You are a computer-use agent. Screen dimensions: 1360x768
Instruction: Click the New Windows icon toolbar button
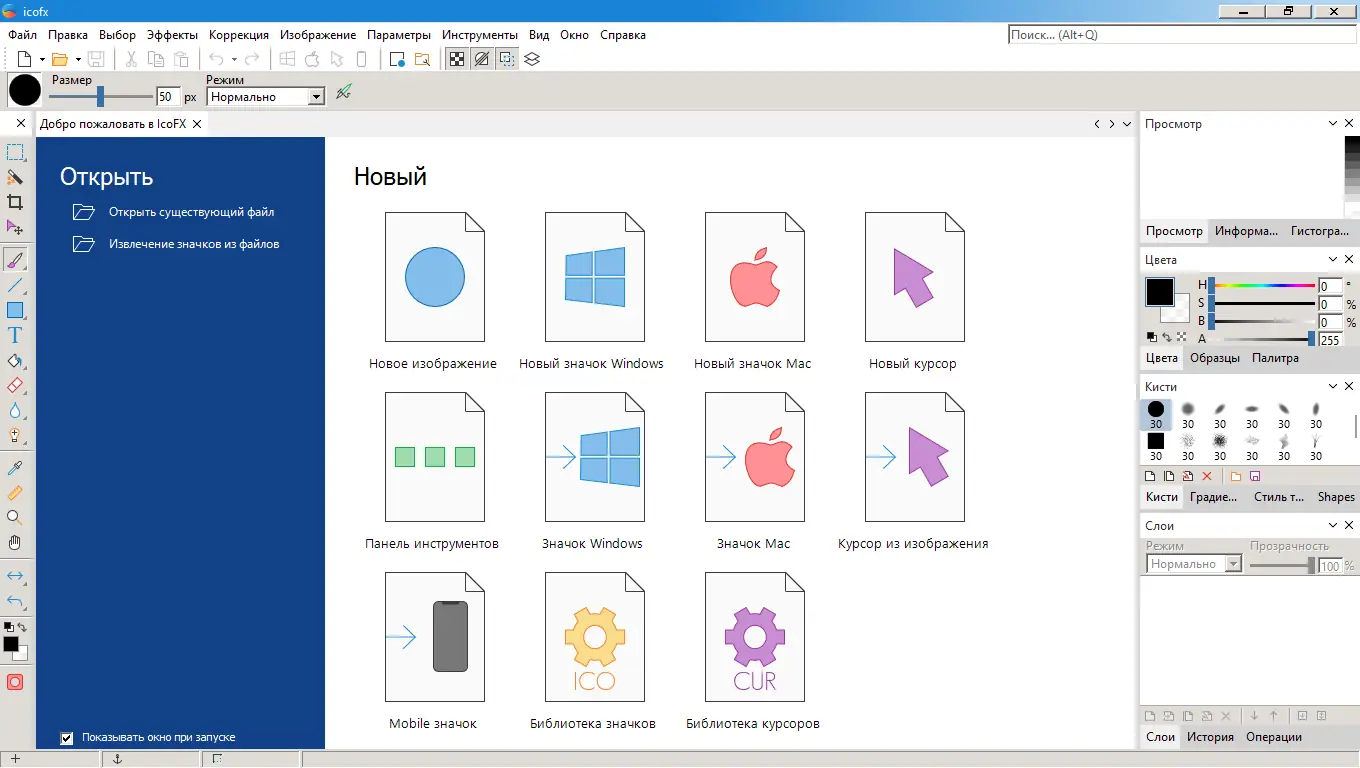coord(287,58)
